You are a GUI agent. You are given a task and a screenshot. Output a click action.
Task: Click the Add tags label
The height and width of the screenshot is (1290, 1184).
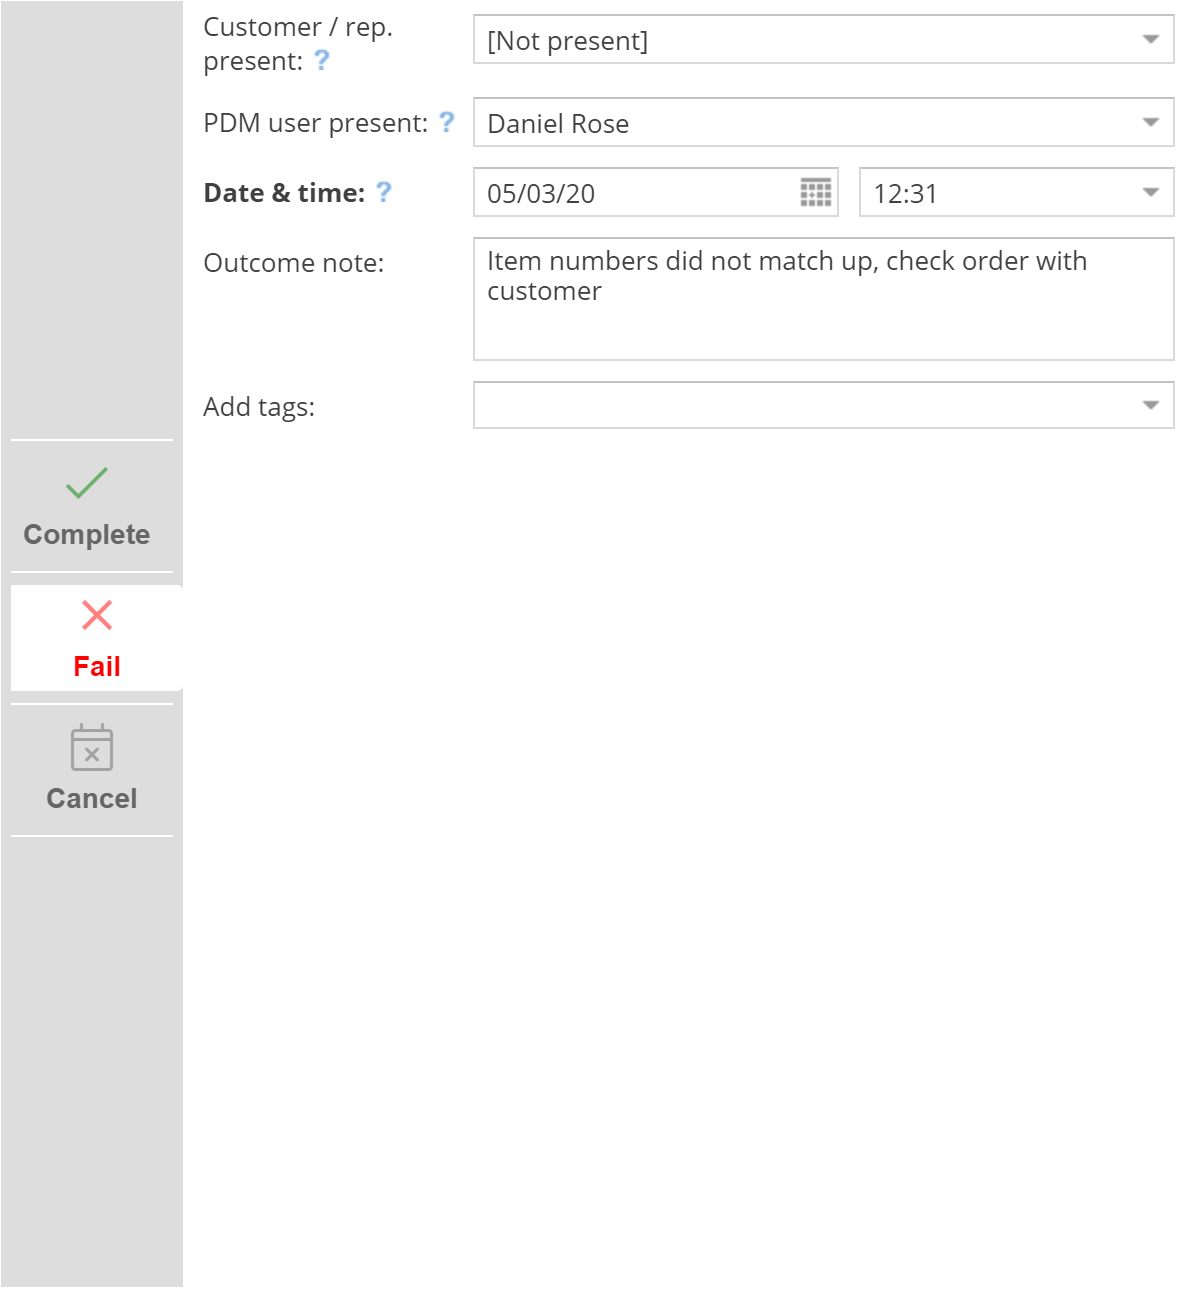259,407
